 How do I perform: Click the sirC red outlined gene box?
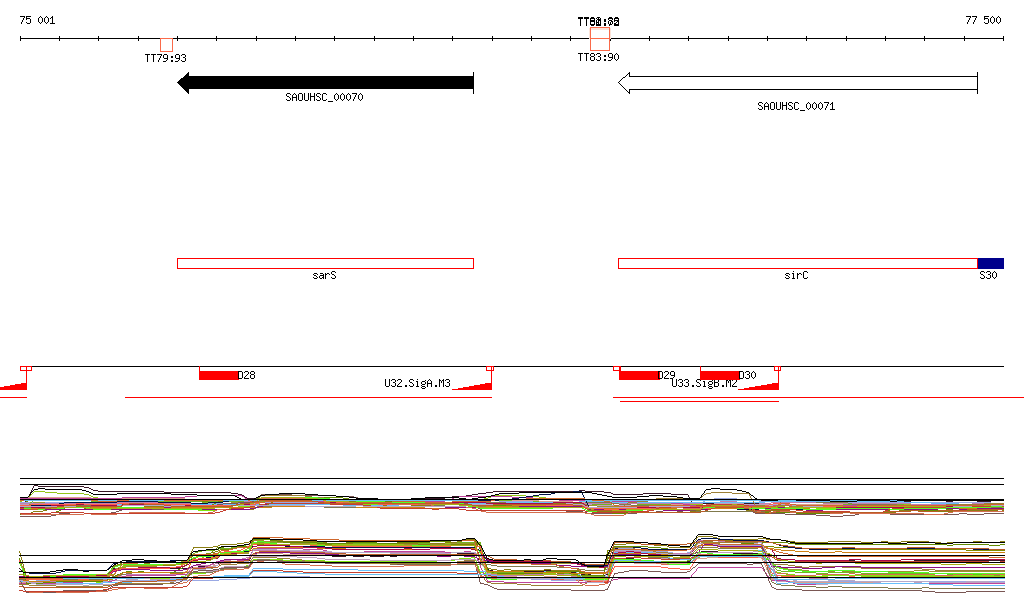[x=797, y=264]
